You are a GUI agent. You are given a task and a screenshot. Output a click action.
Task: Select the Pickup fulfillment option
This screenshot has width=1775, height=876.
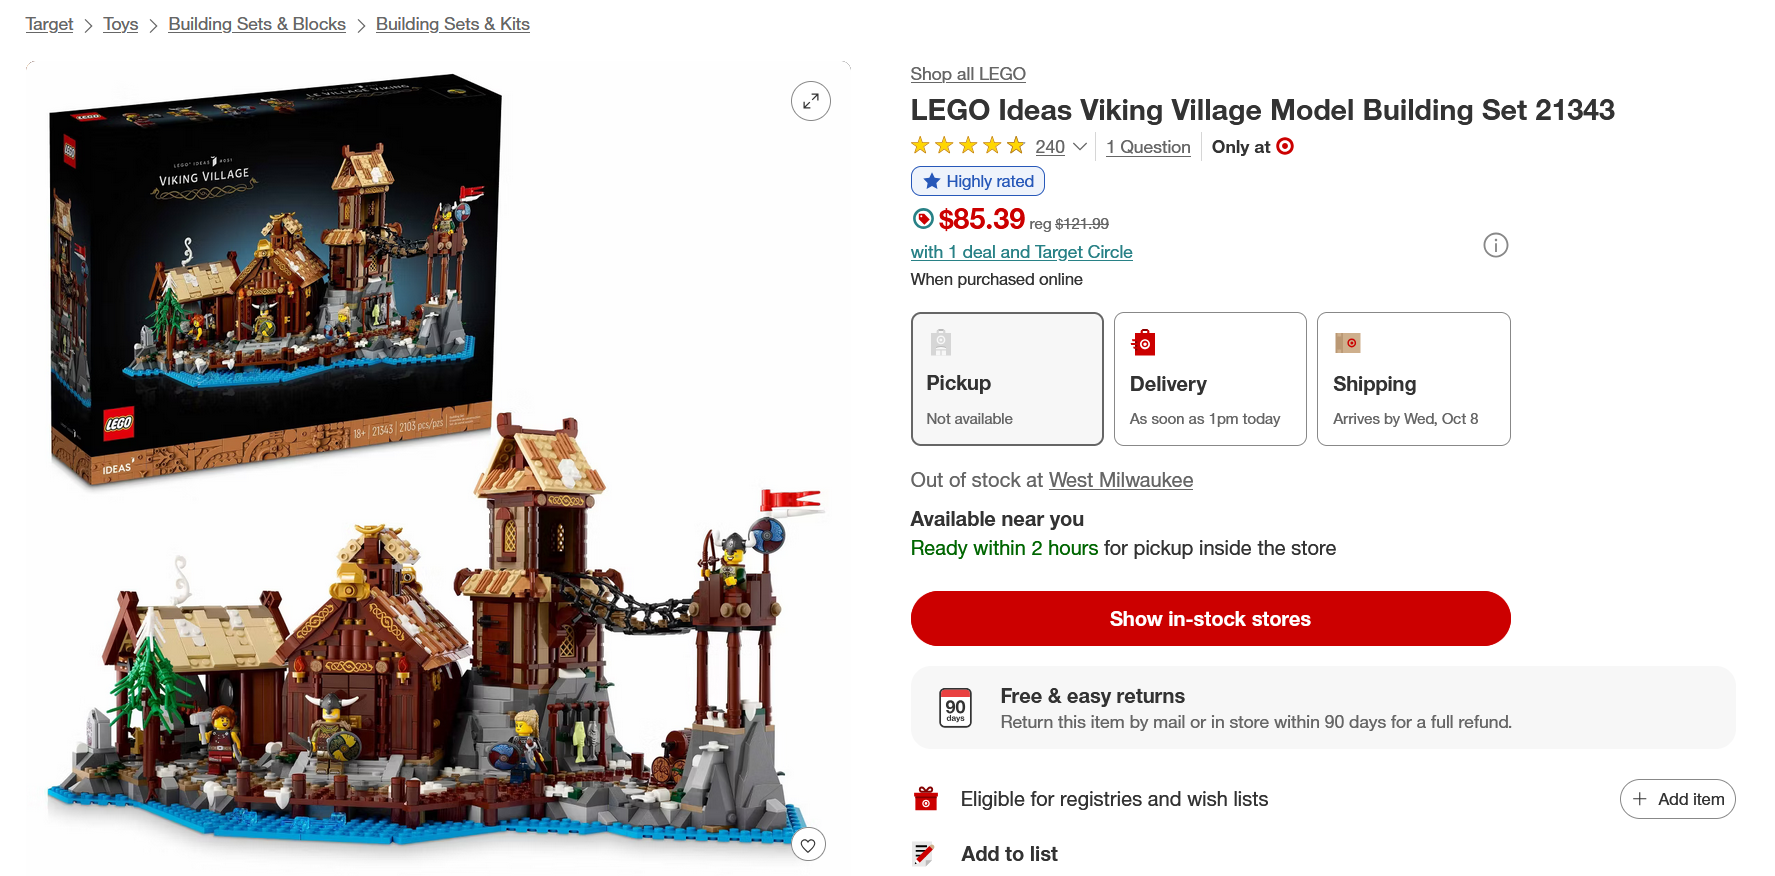tap(1007, 379)
